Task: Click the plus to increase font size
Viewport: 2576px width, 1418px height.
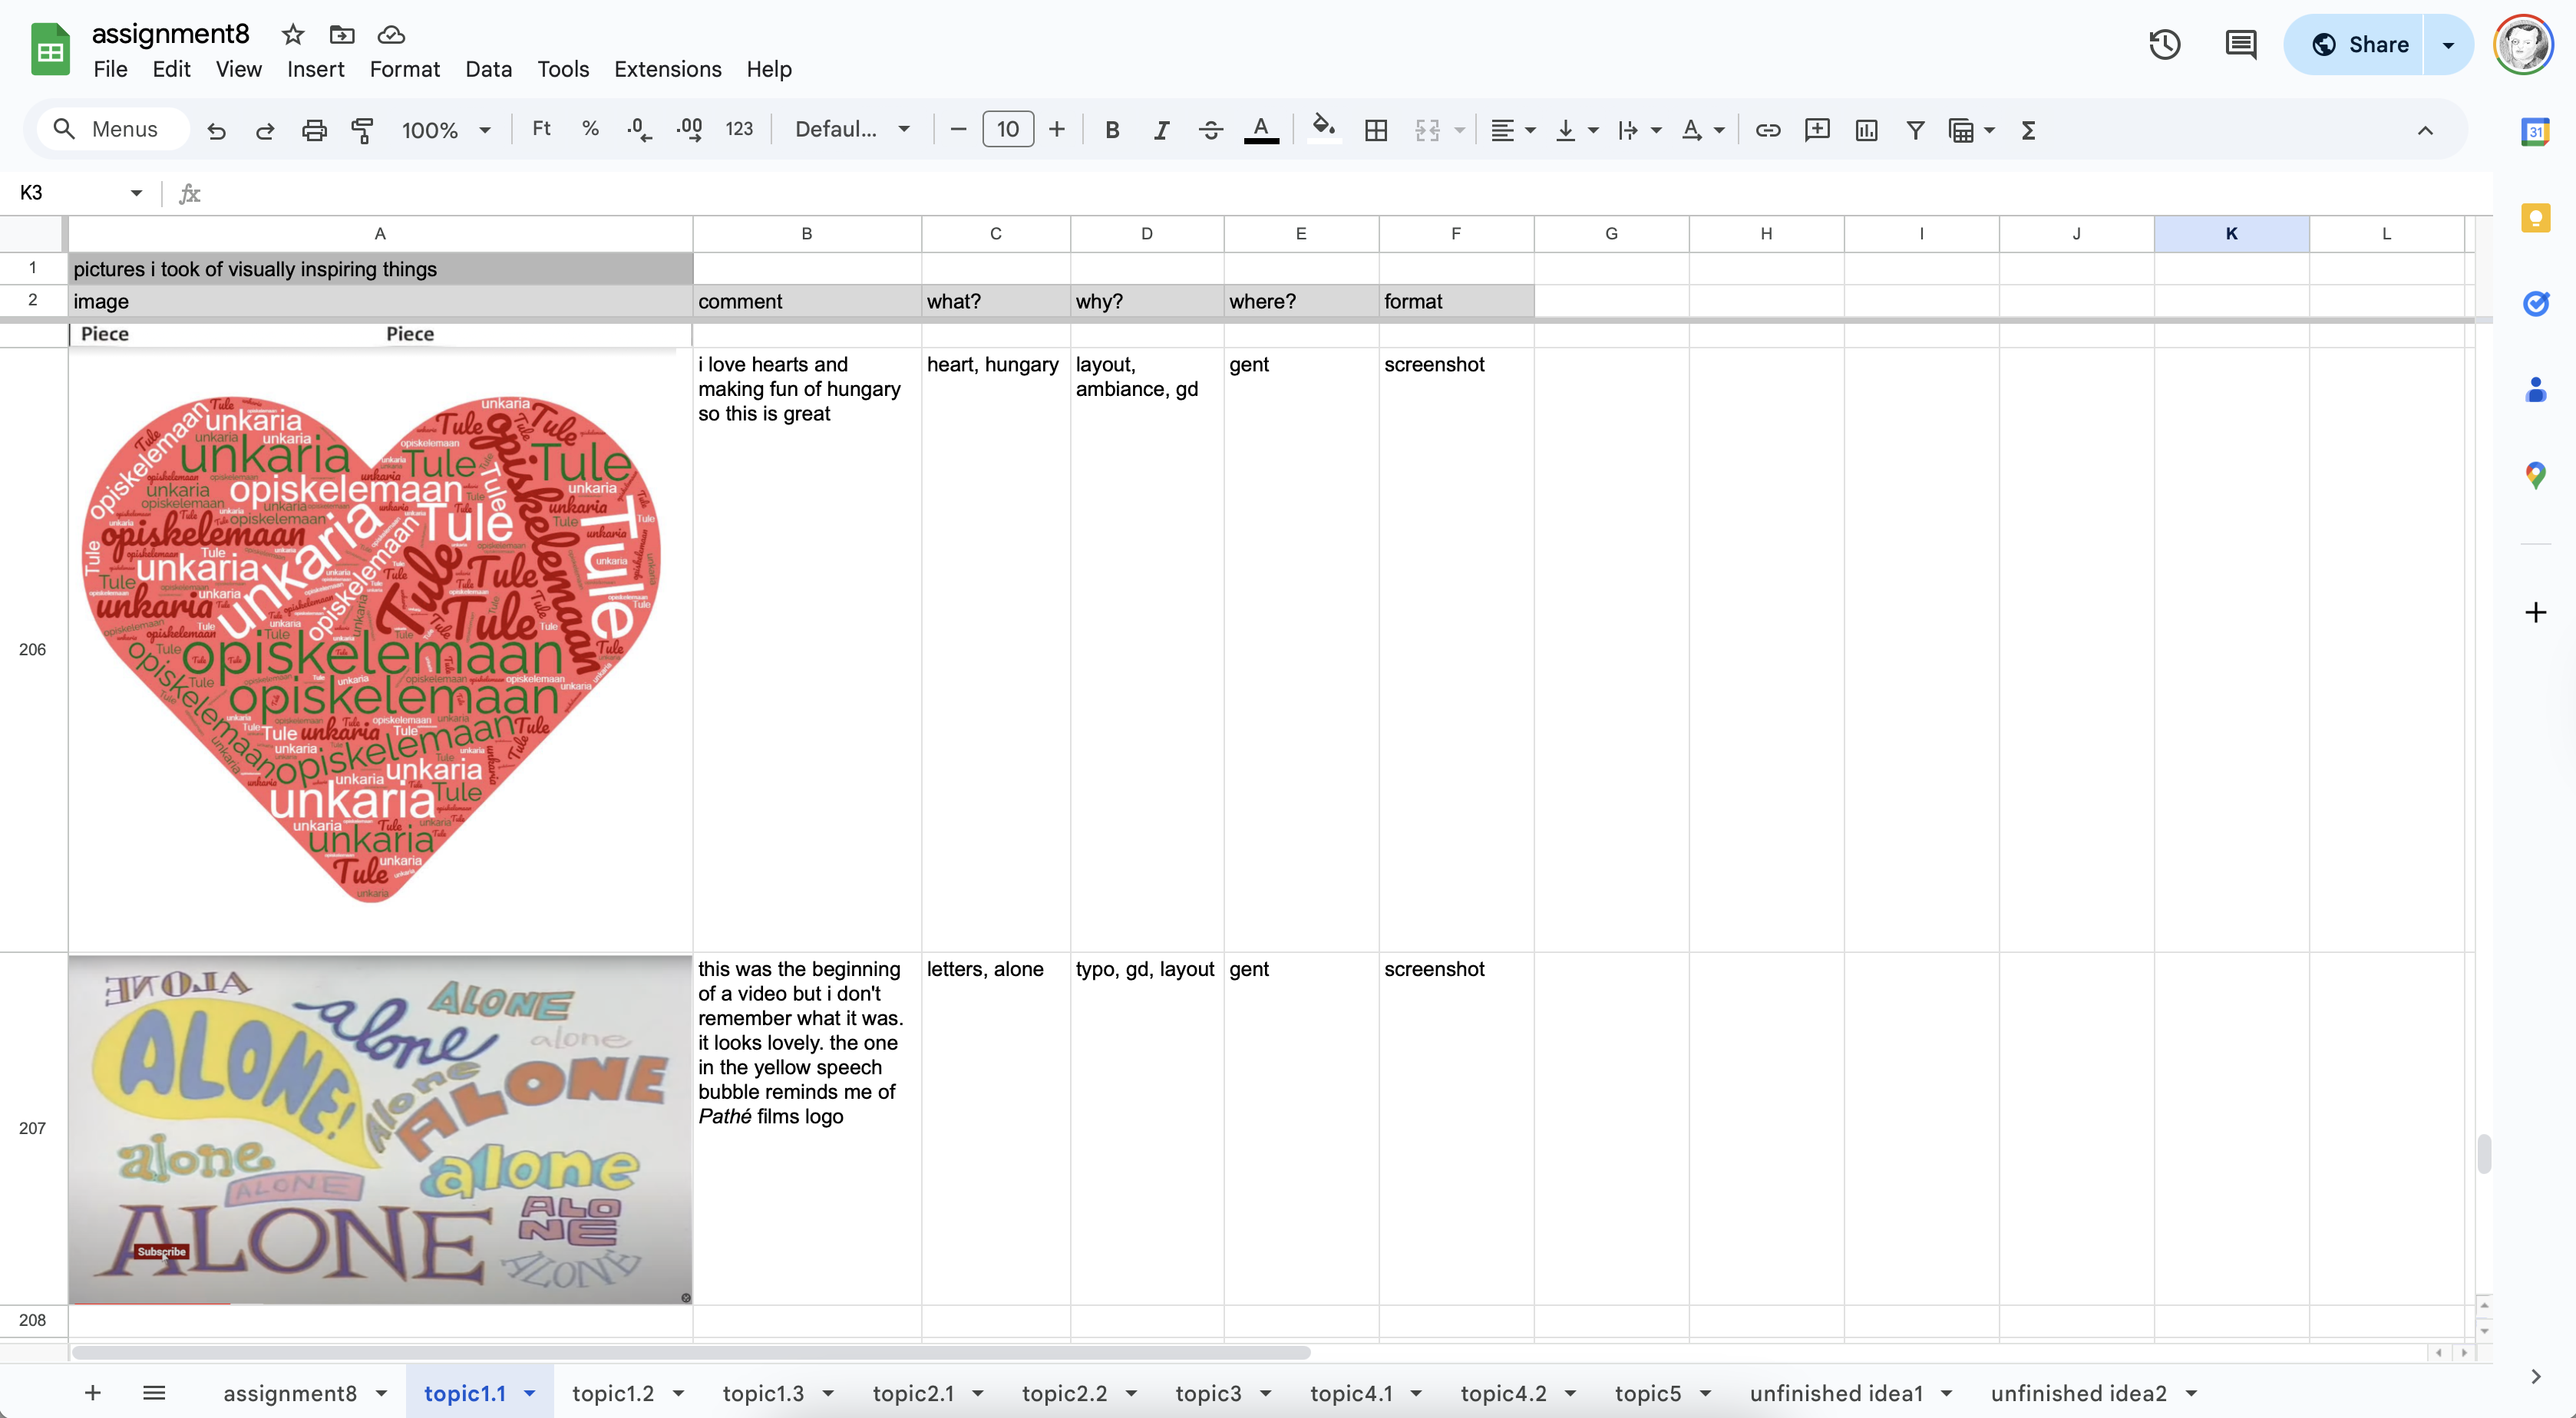Action: pos(1056,130)
